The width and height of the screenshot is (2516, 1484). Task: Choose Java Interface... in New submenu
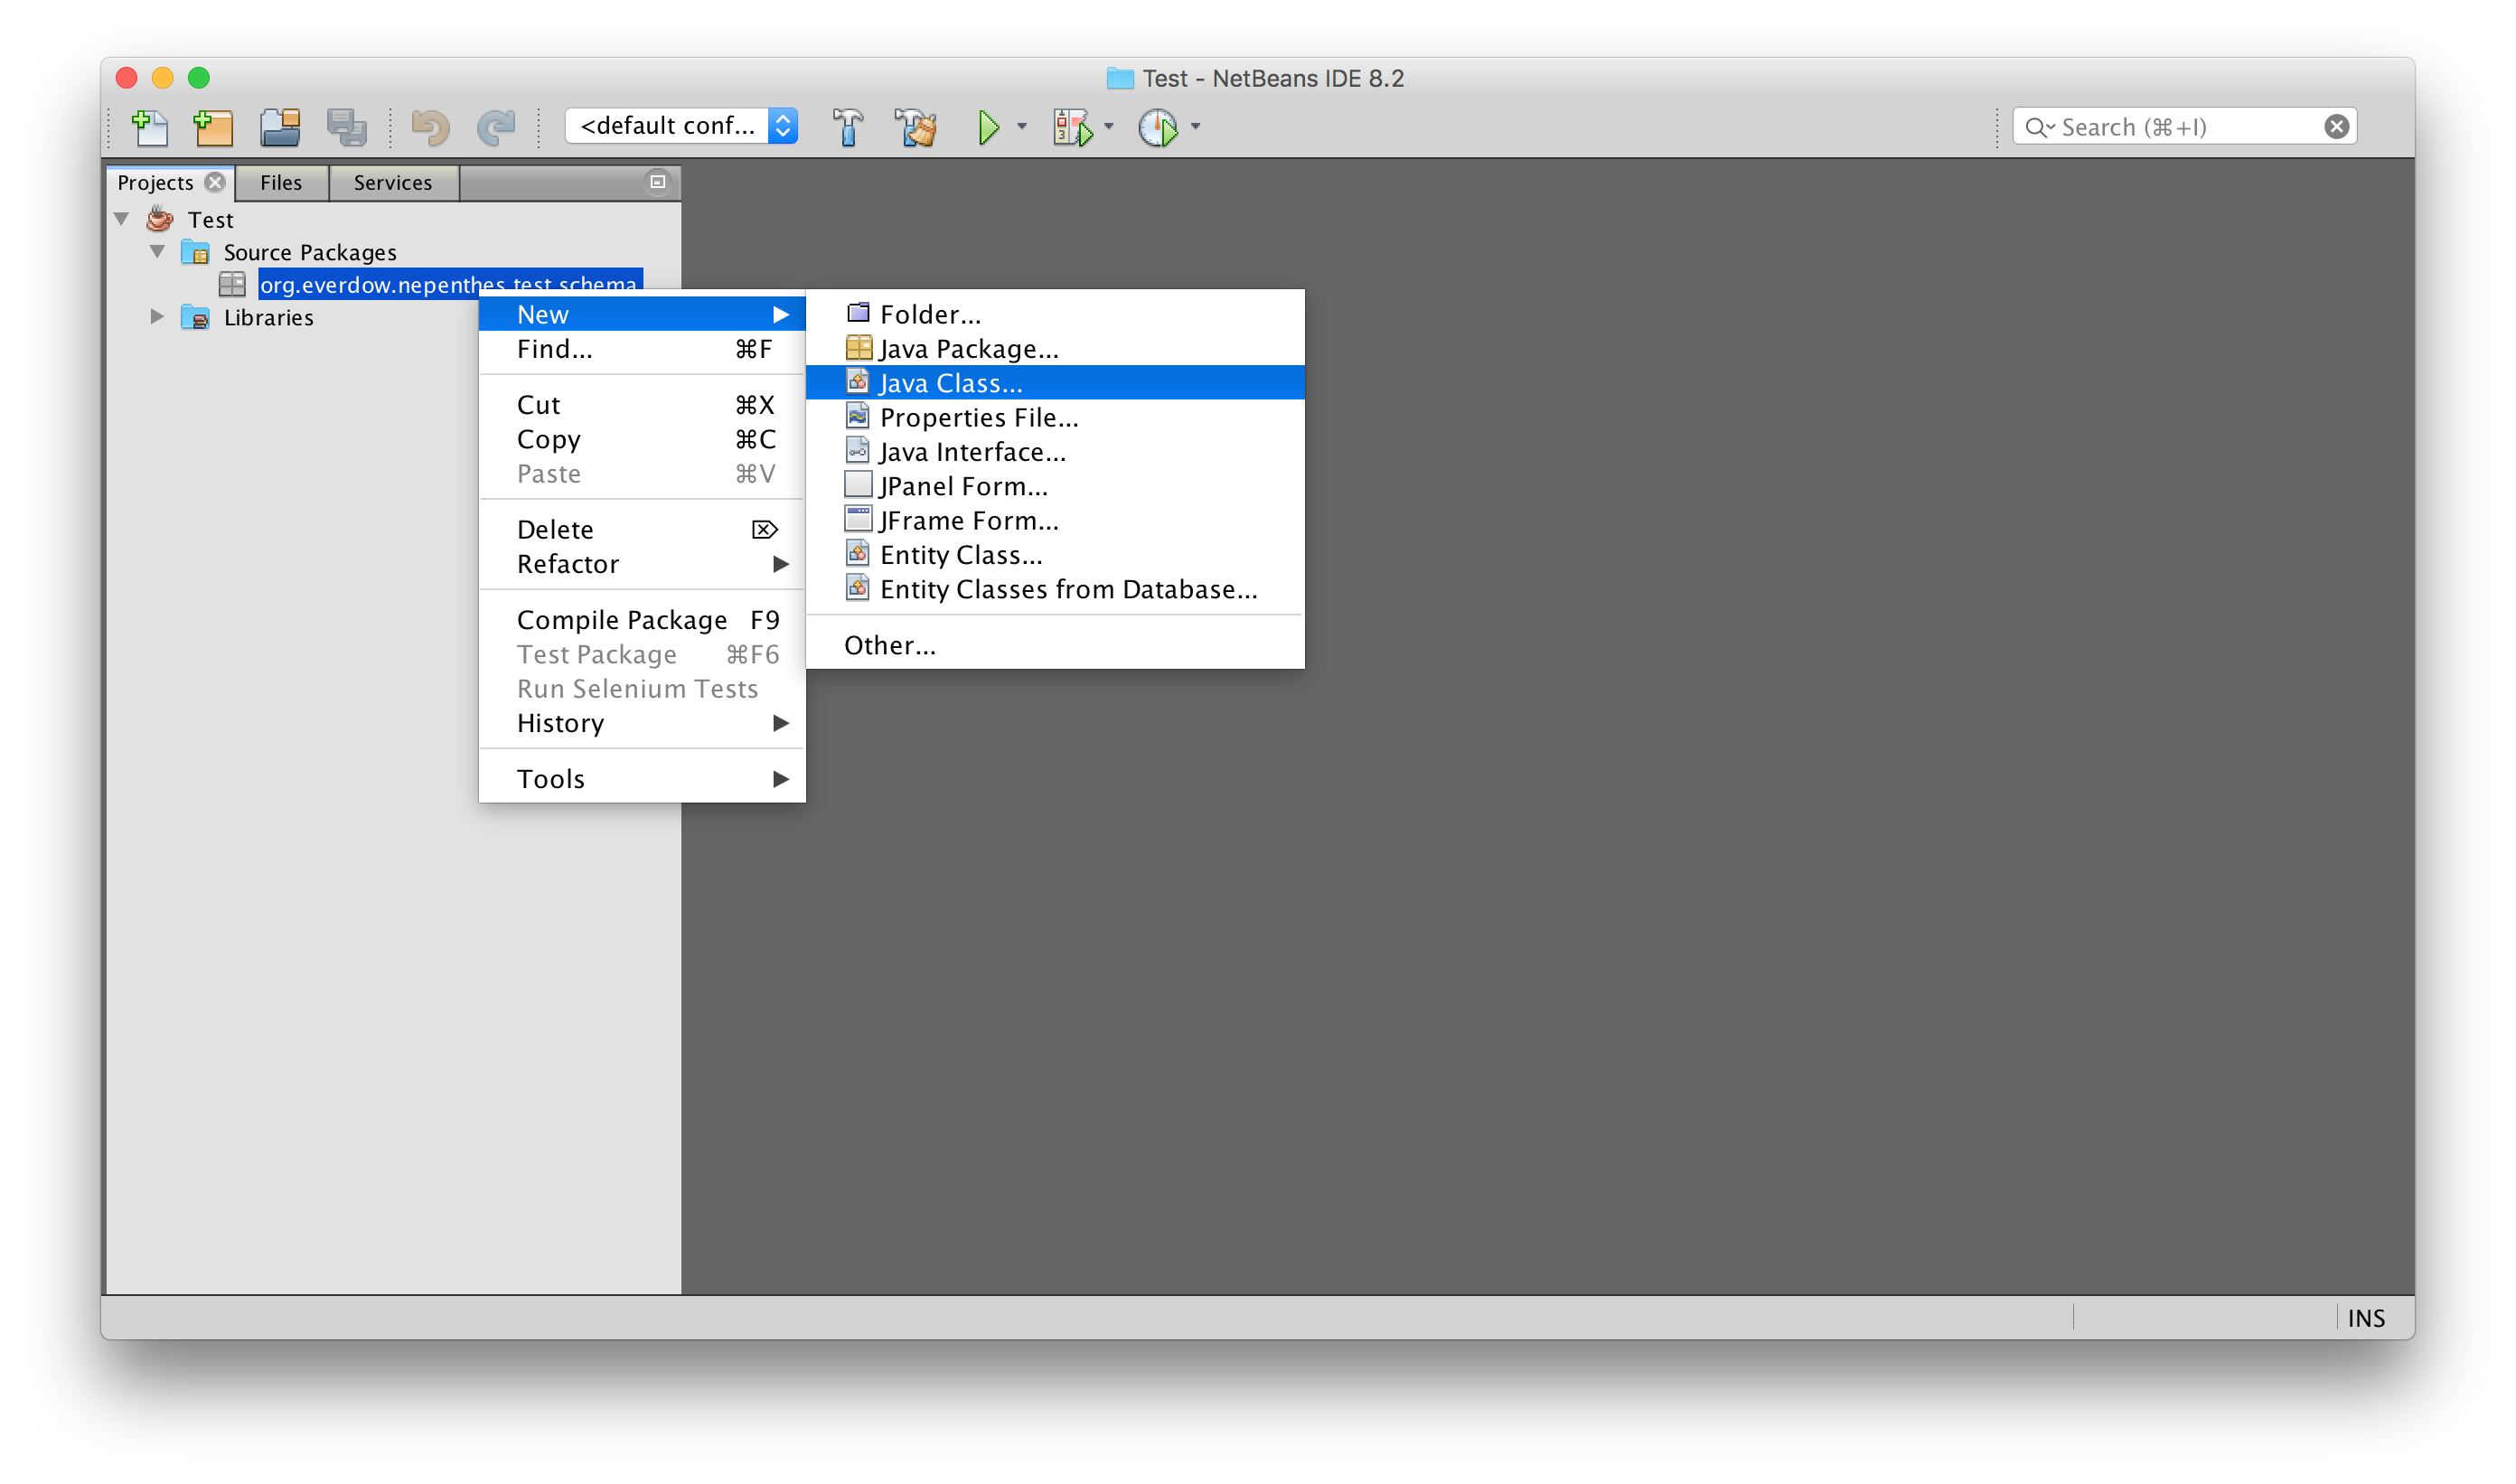click(1055, 452)
